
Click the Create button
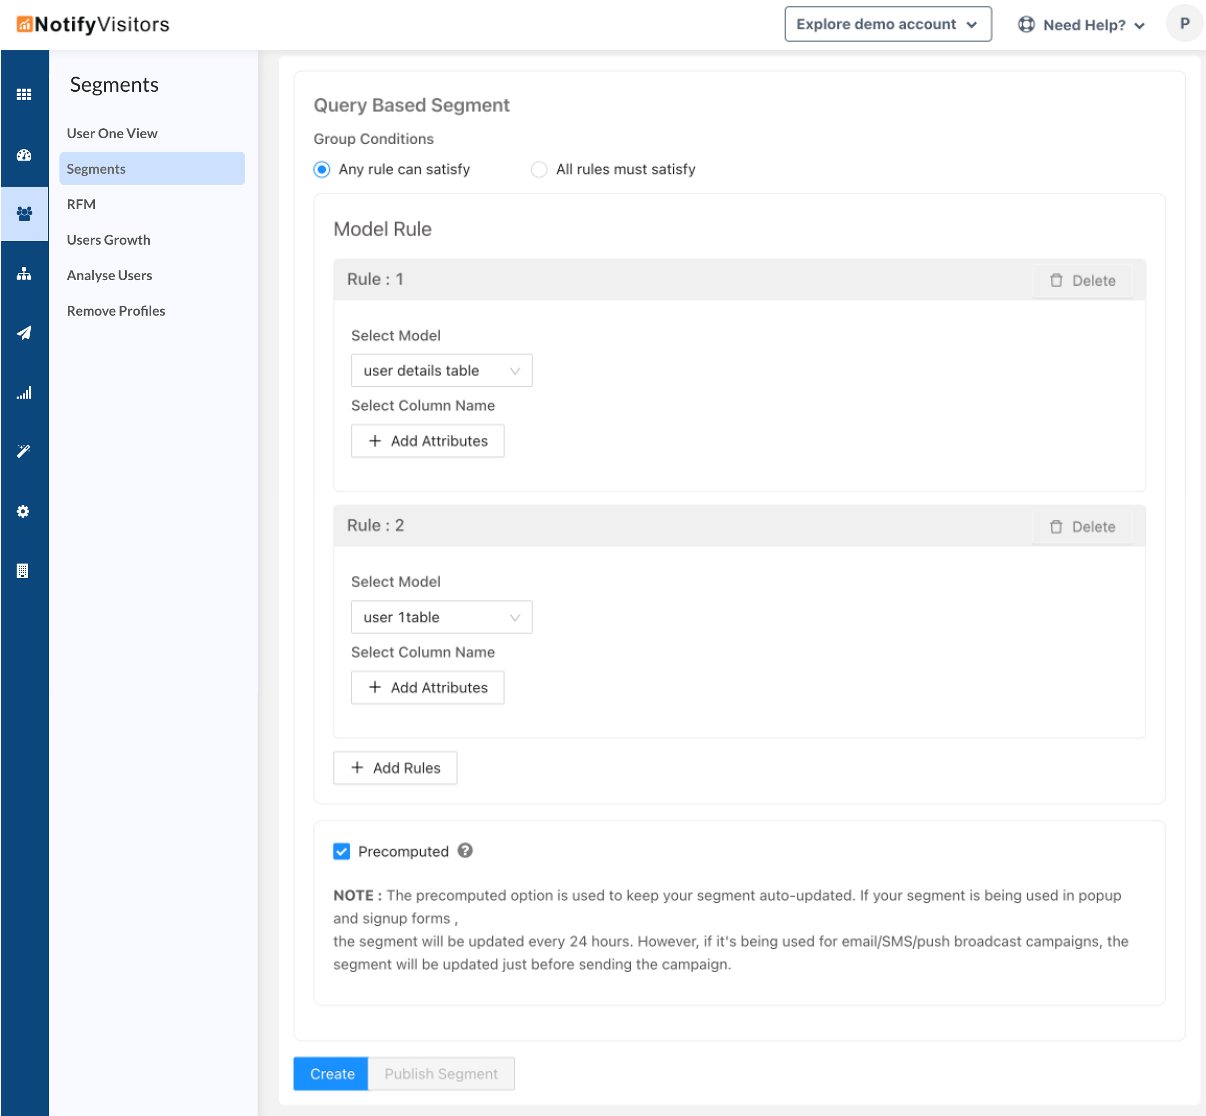coord(332,1074)
